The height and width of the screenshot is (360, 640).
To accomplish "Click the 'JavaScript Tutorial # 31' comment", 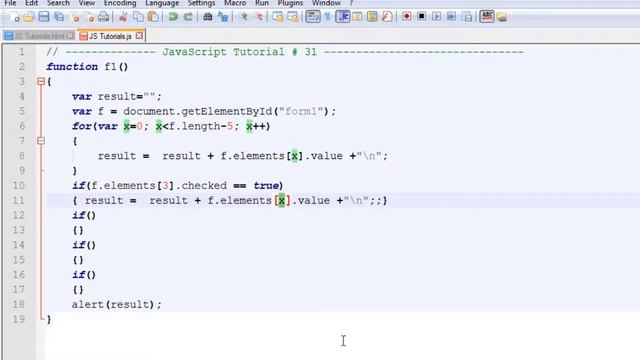I will pyautogui.click(x=240, y=52).
